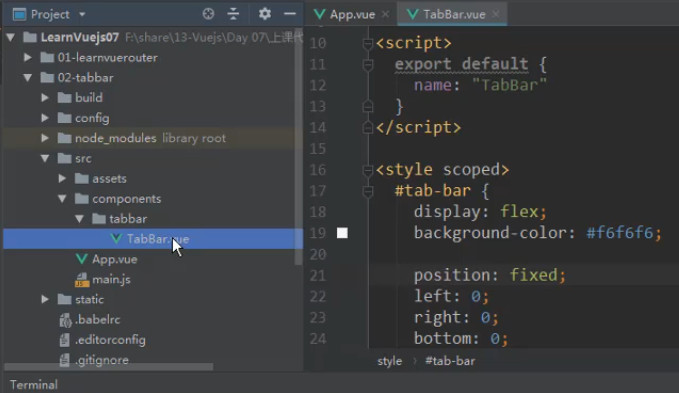Expand the node_modules folder

pyautogui.click(x=45, y=138)
